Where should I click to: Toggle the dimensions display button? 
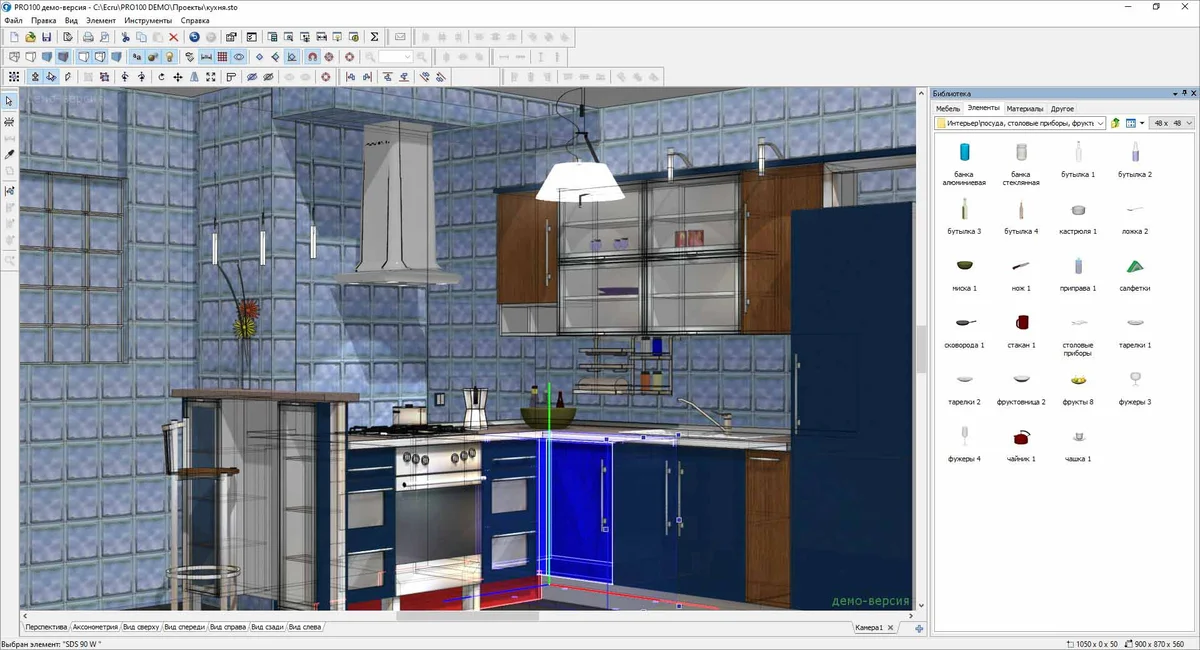206,57
